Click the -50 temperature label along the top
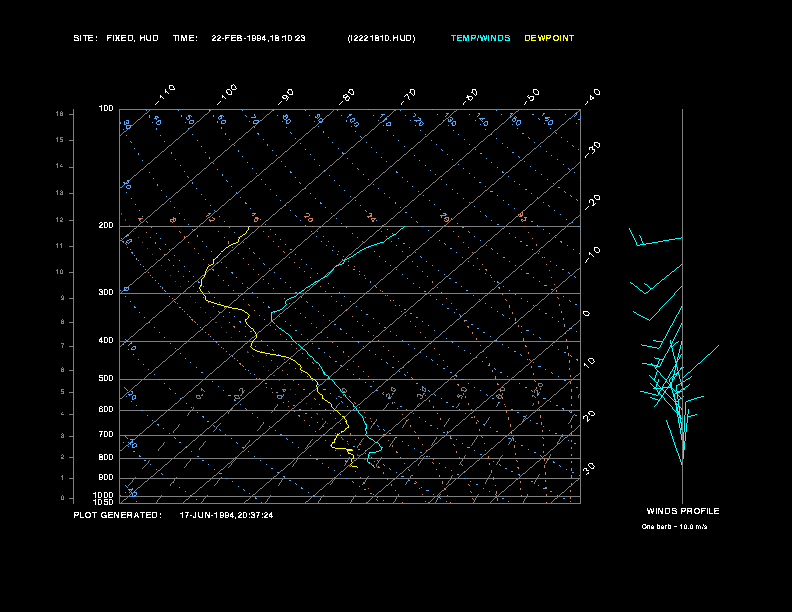This screenshot has height=612, width=792. coord(532,97)
